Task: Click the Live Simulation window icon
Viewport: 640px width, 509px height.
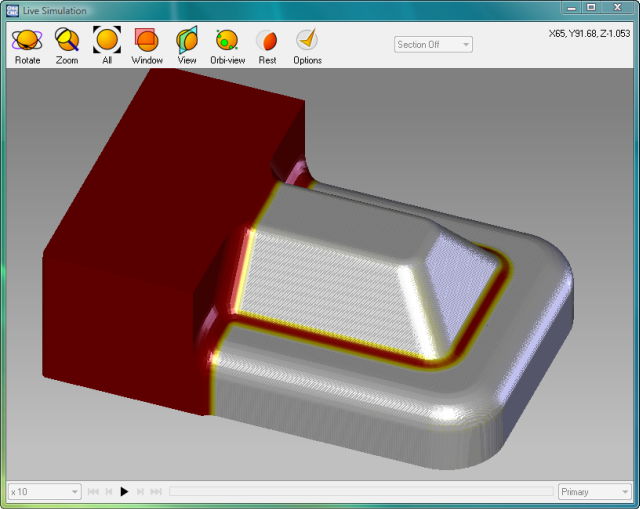Action: [x=12, y=9]
